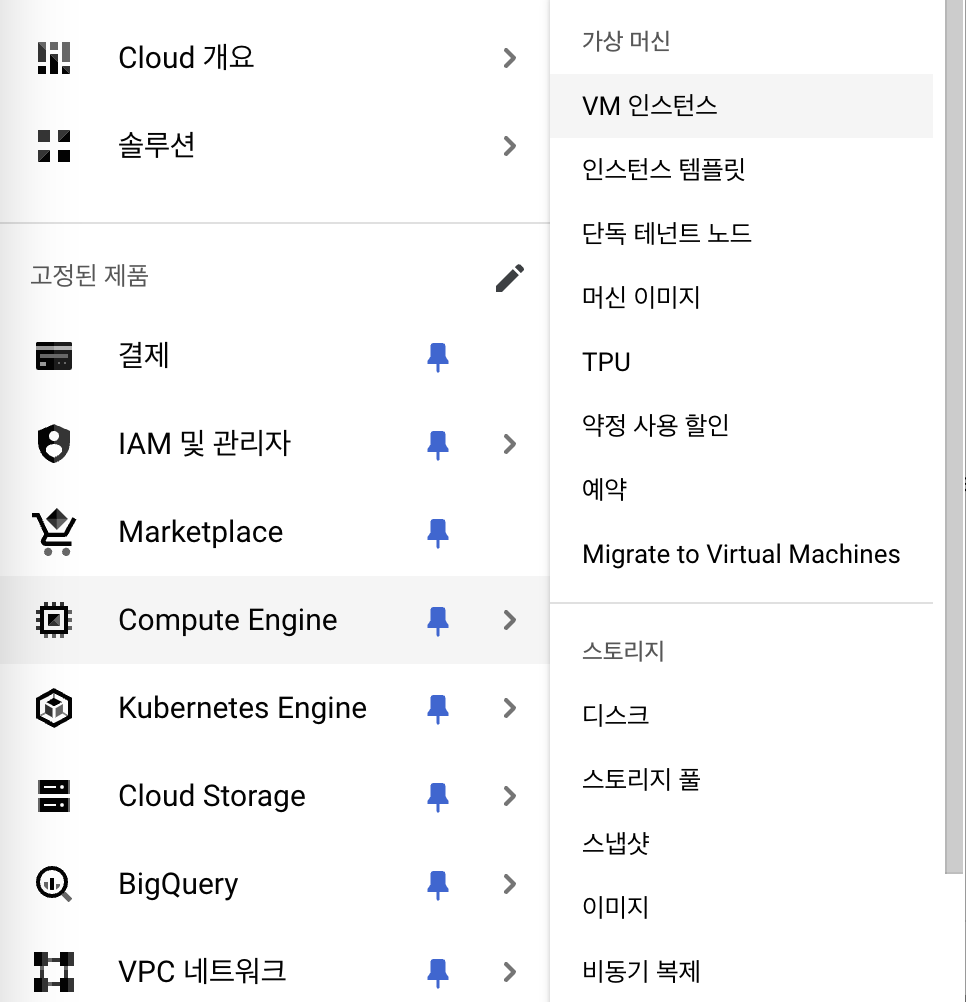Expand VPC 네트워크 submenu arrow
The image size is (966, 1002).
509,972
